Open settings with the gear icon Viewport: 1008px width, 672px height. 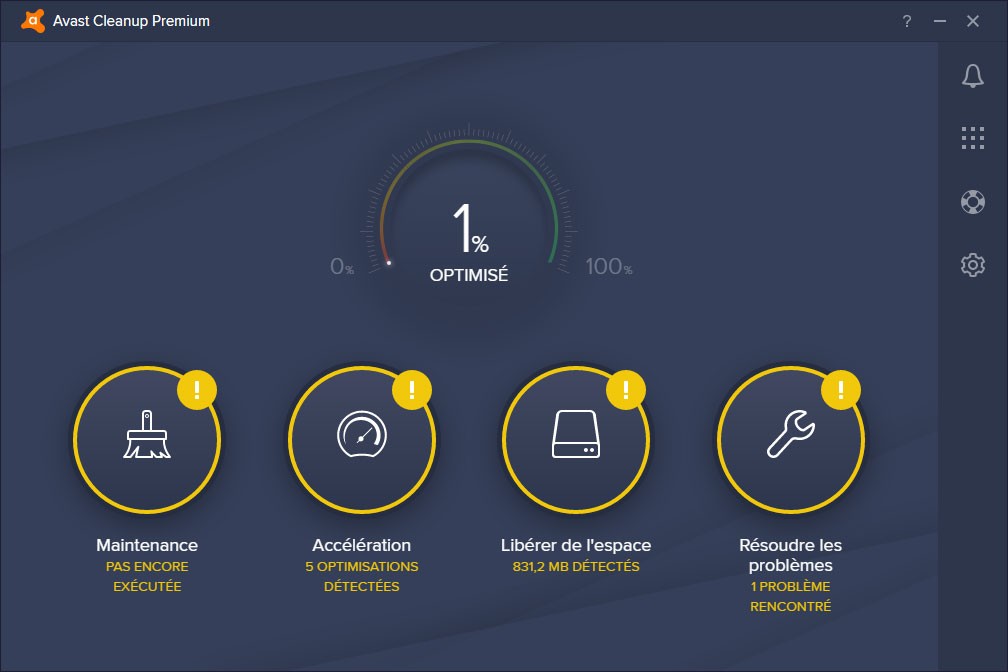pos(972,264)
